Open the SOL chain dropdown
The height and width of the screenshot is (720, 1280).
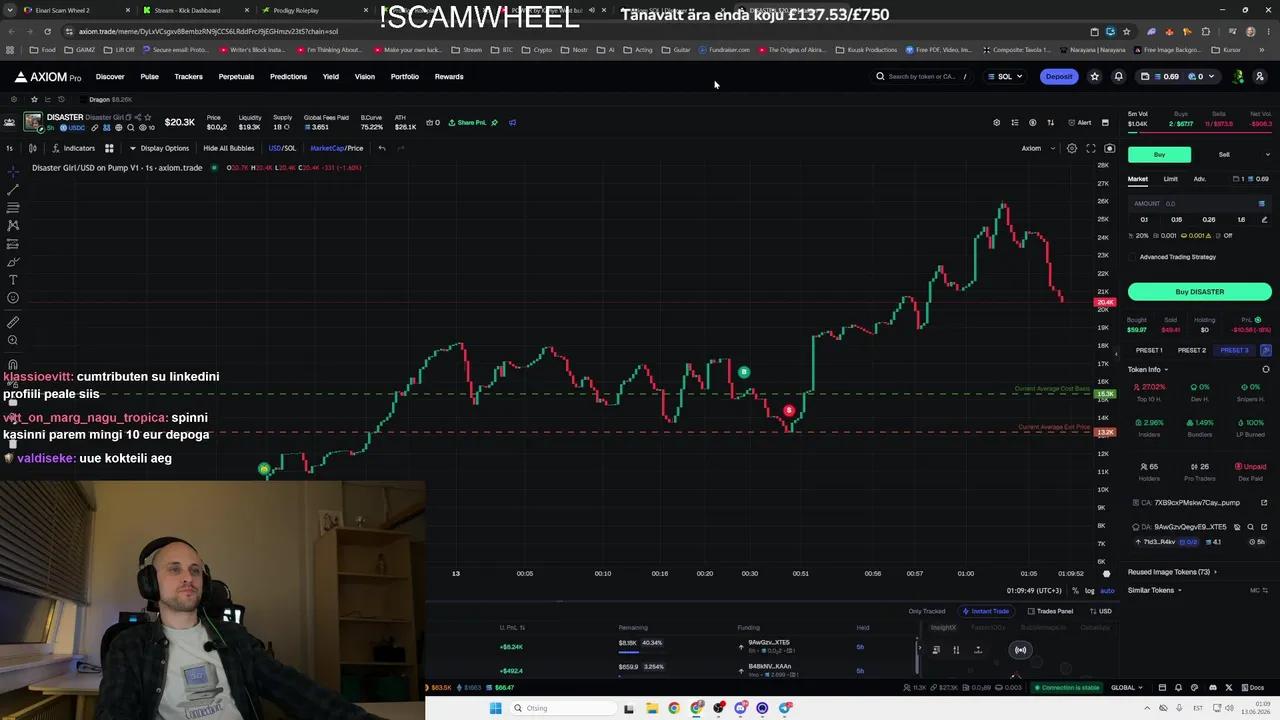click(1005, 76)
